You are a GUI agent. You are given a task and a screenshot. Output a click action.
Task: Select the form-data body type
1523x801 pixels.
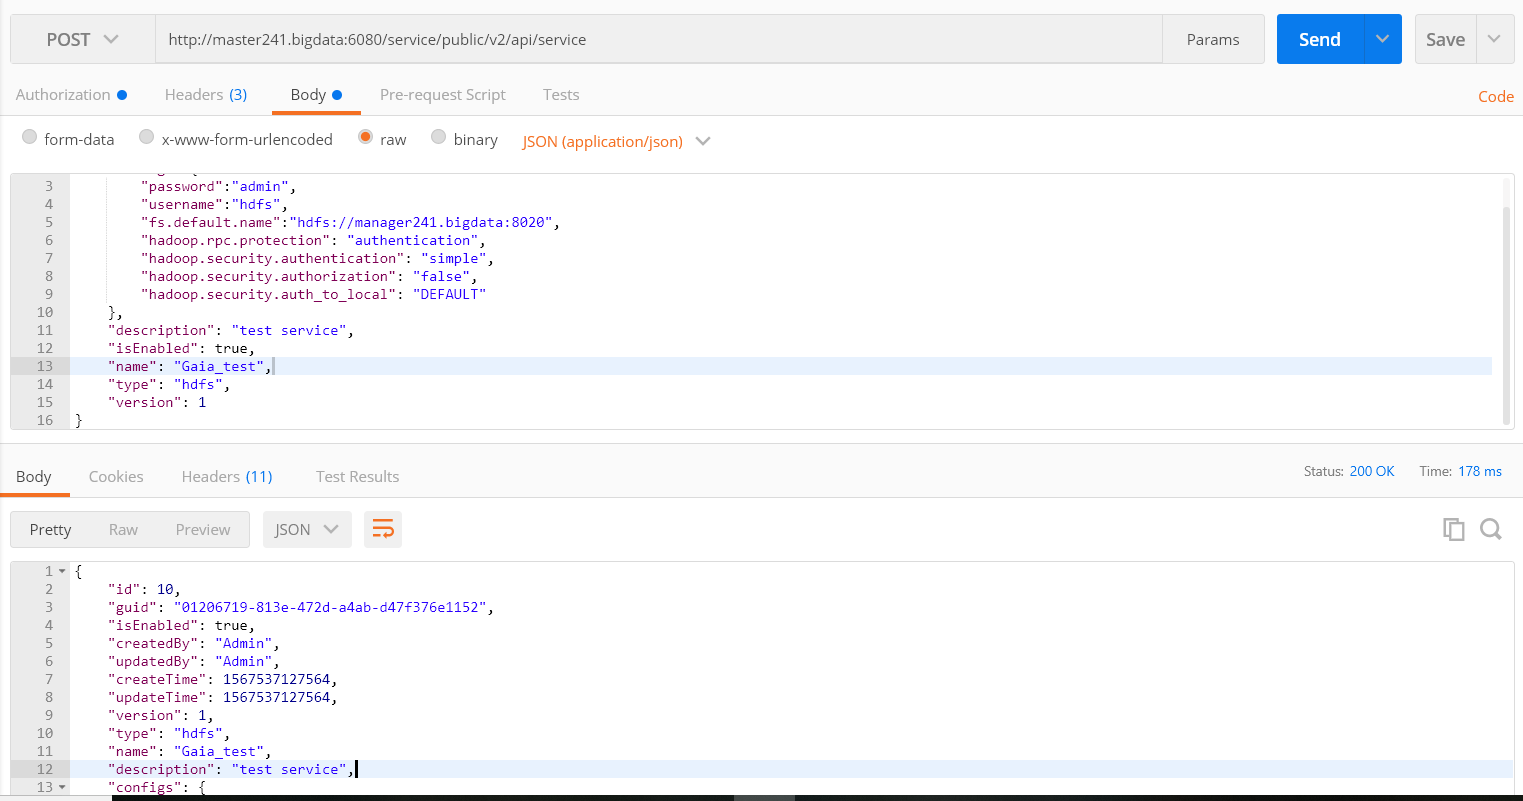pos(29,139)
